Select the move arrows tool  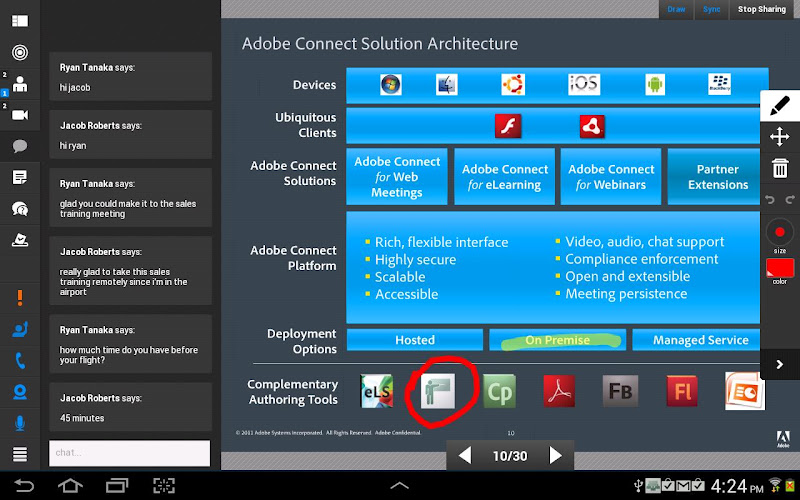click(780, 137)
